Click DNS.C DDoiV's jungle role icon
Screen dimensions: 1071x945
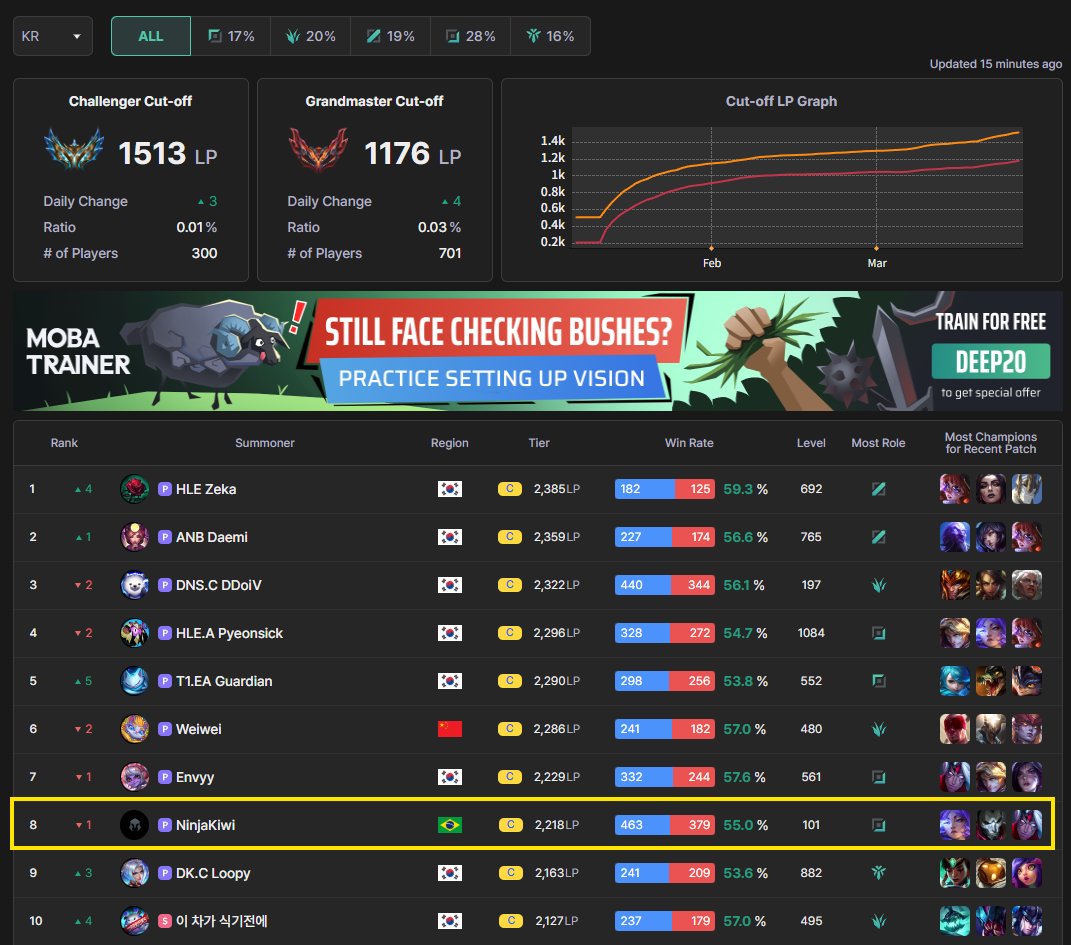(x=878, y=585)
